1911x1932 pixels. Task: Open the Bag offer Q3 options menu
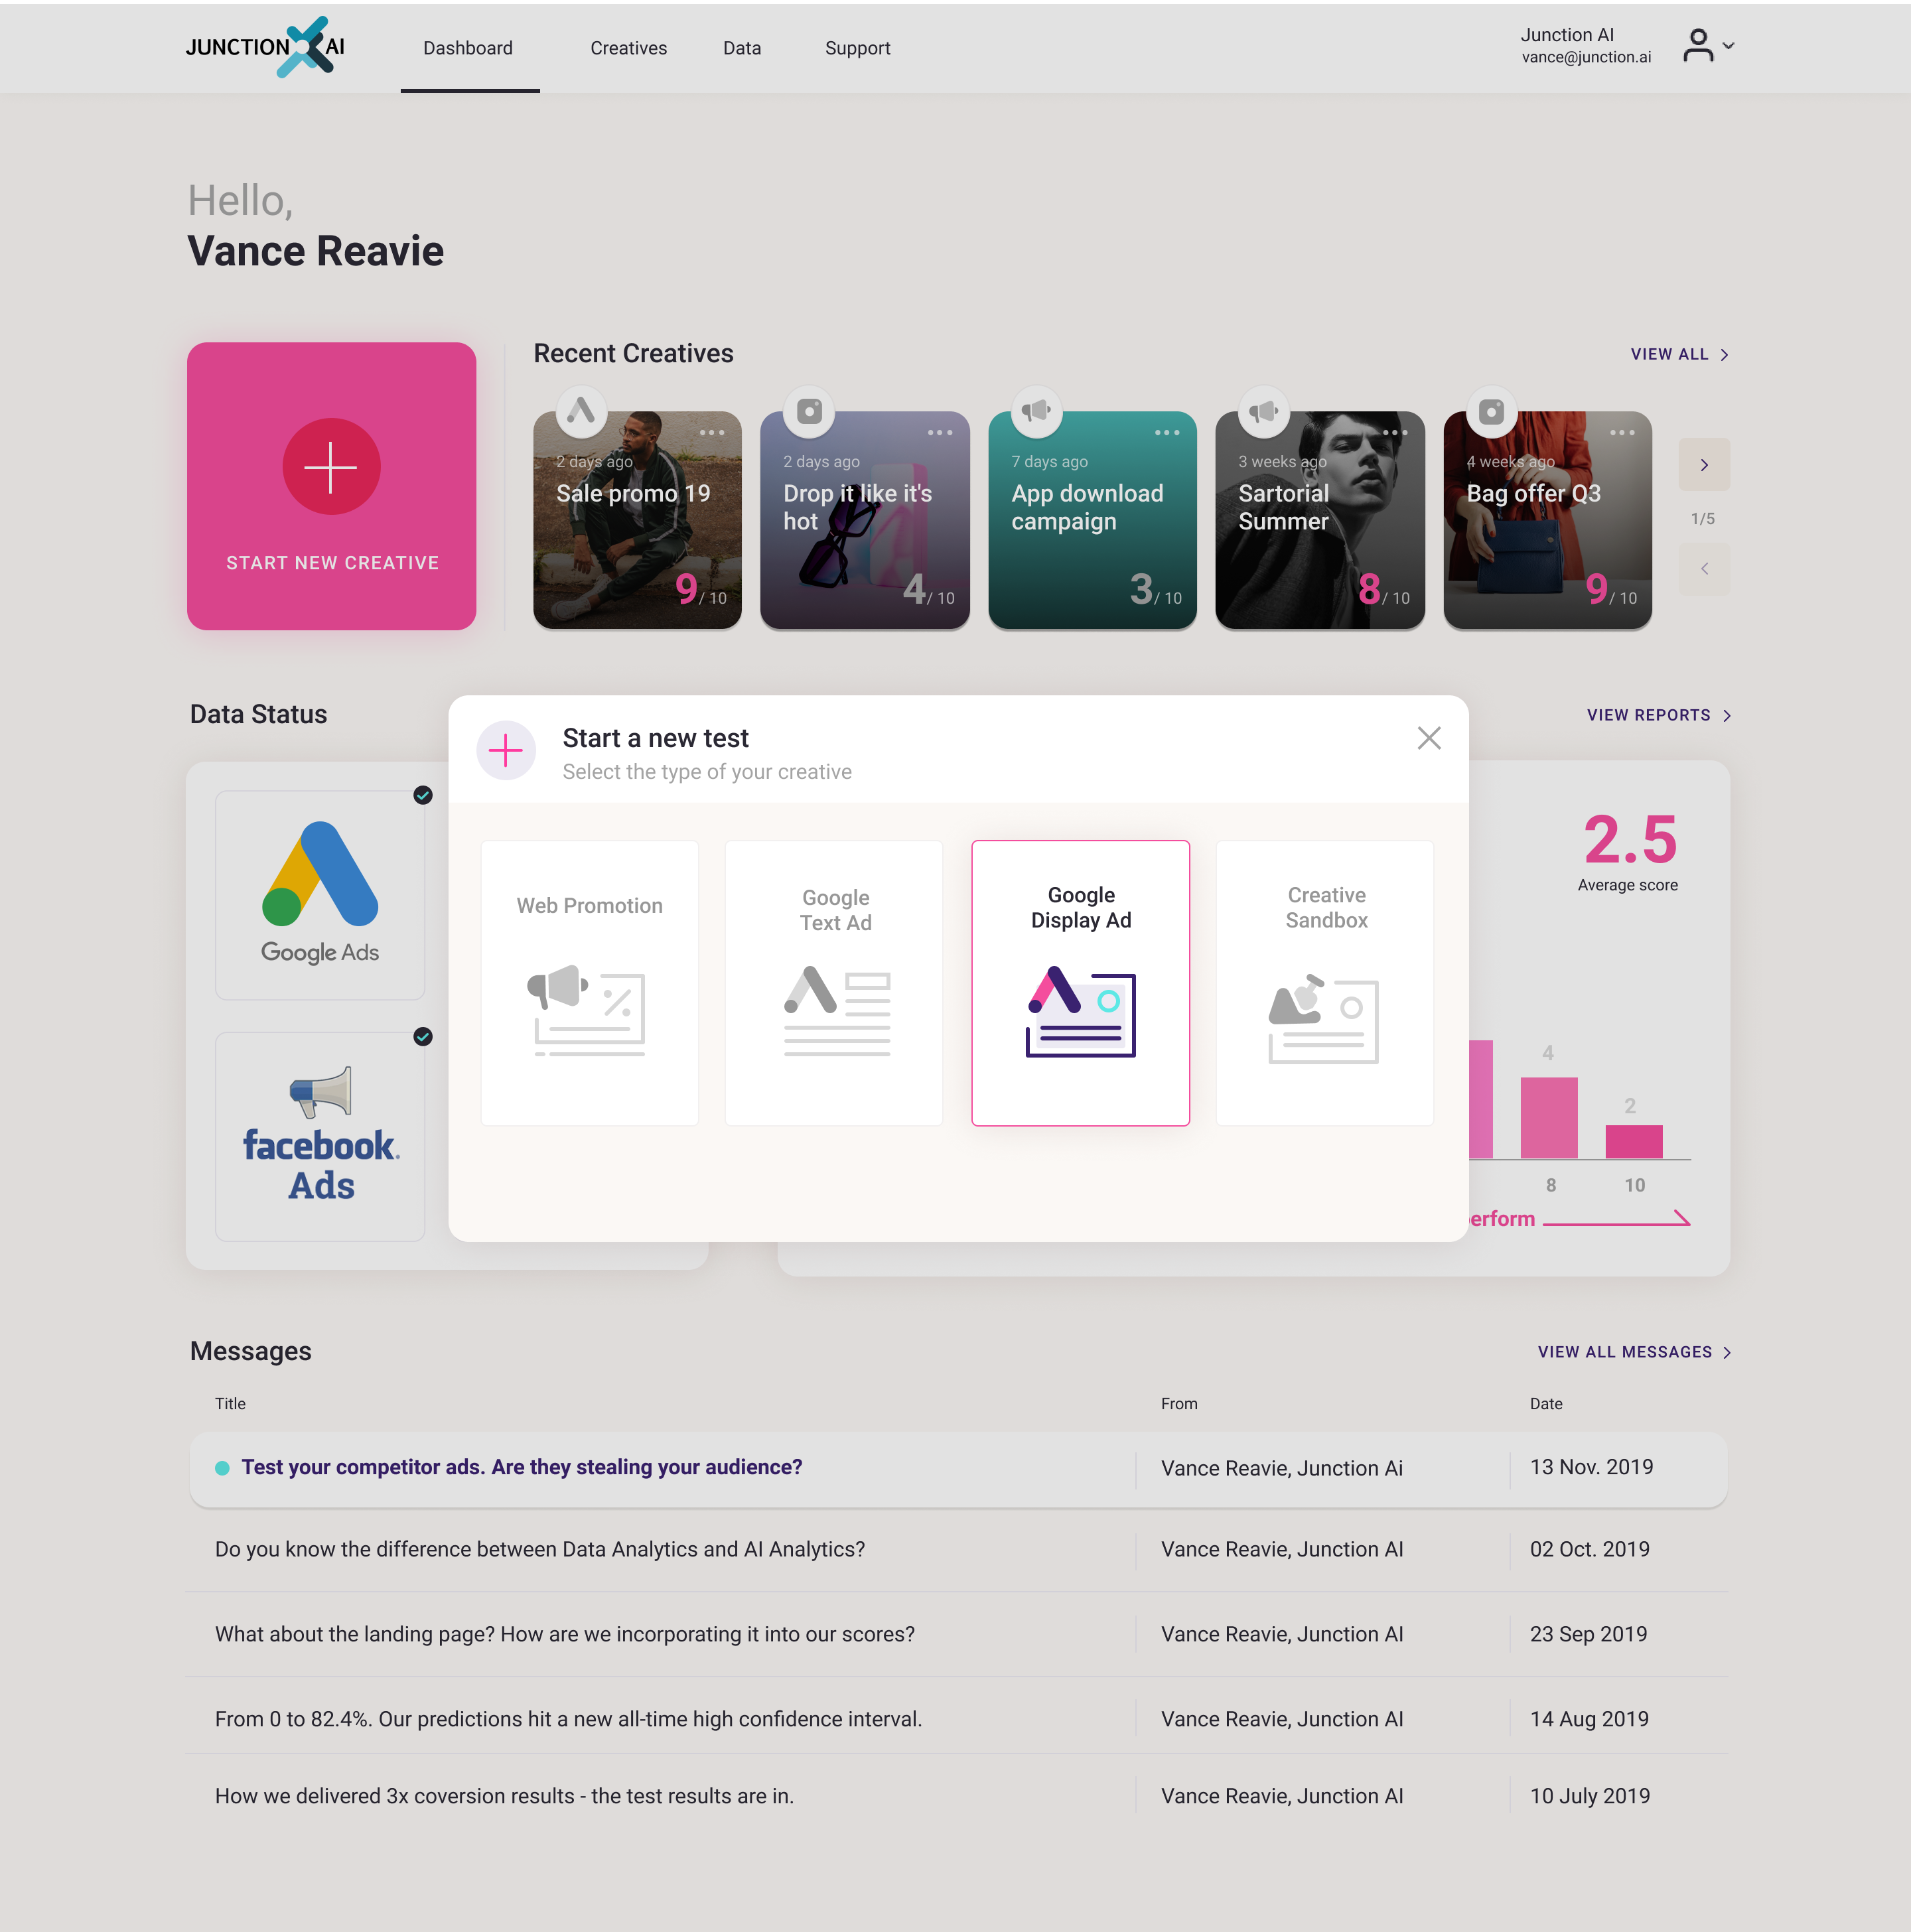coord(1622,433)
